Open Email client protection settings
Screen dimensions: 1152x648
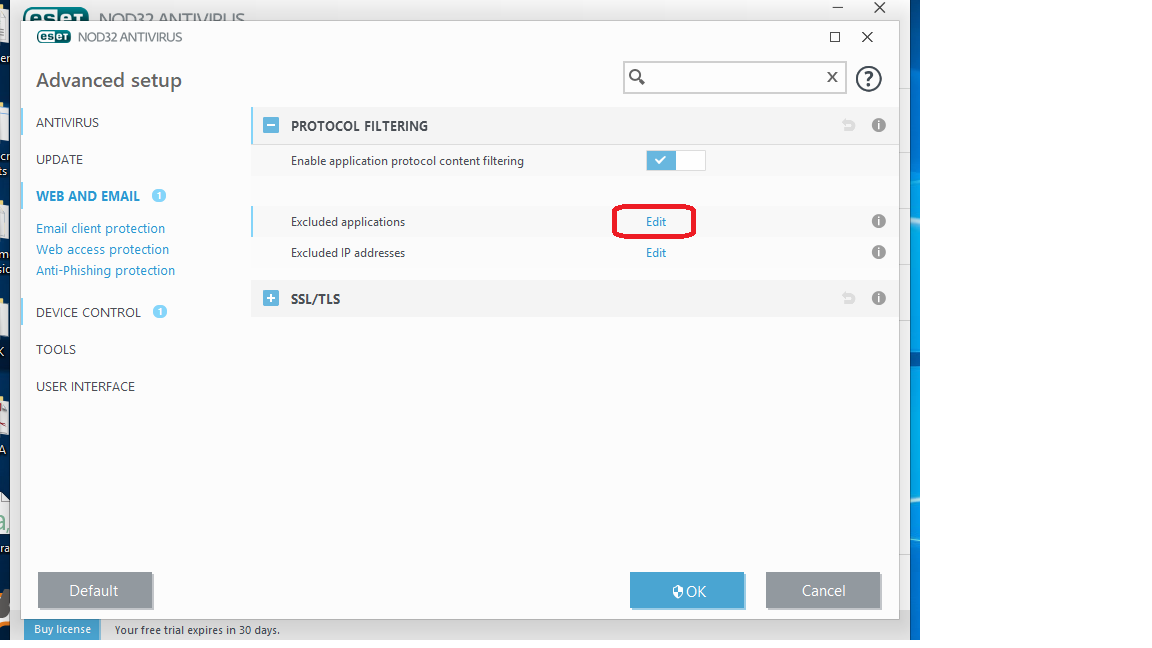(x=100, y=229)
